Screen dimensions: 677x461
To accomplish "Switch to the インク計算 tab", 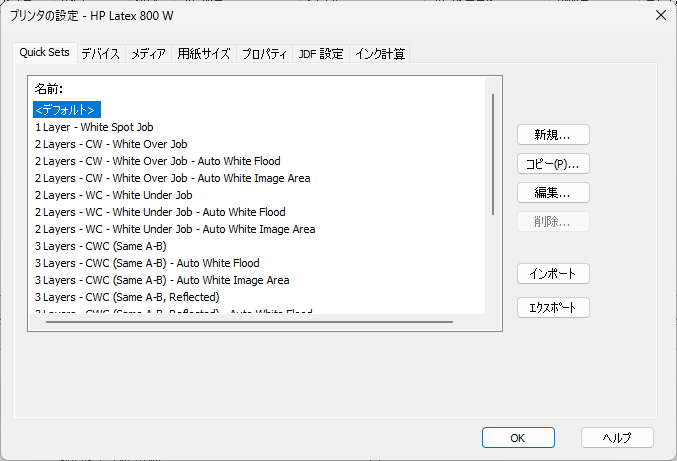I will (x=380, y=54).
